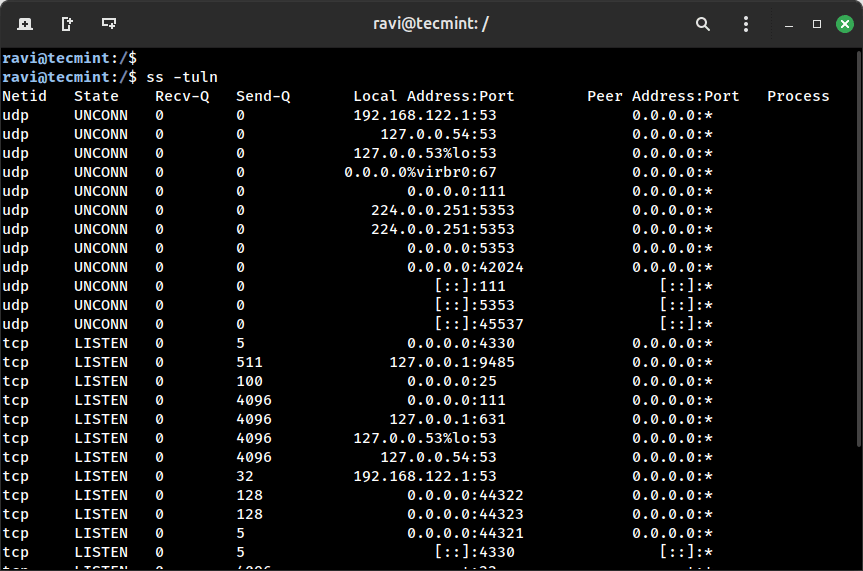Image resolution: width=863 pixels, height=571 pixels.
Task: Click the Netid column header
Action: click(x=25, y=96)
